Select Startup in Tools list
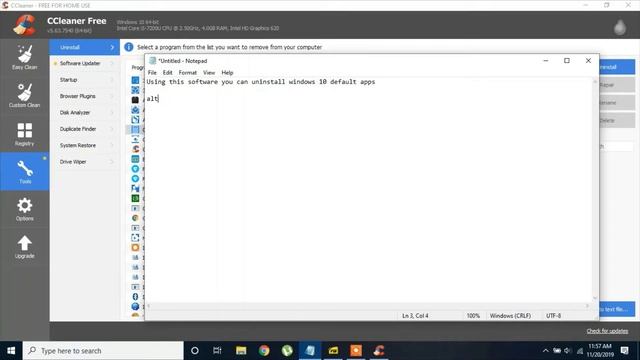 (84, 80)
